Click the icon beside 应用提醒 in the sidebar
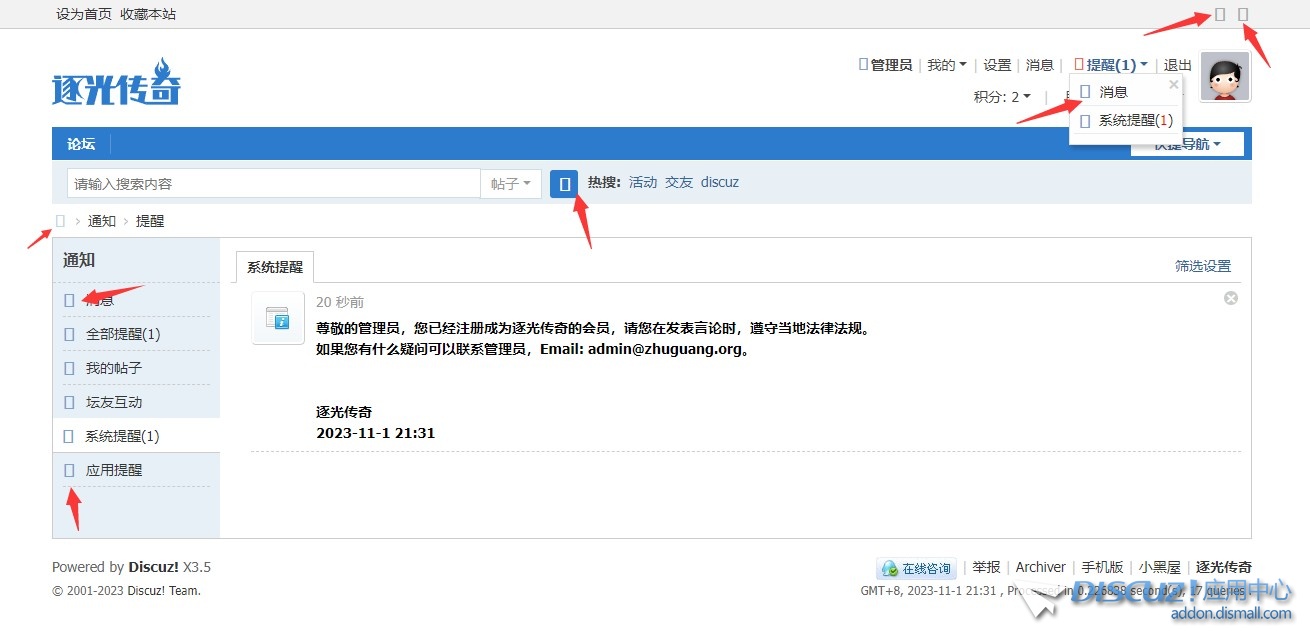 pyautogui.click(x=69, y=470)
